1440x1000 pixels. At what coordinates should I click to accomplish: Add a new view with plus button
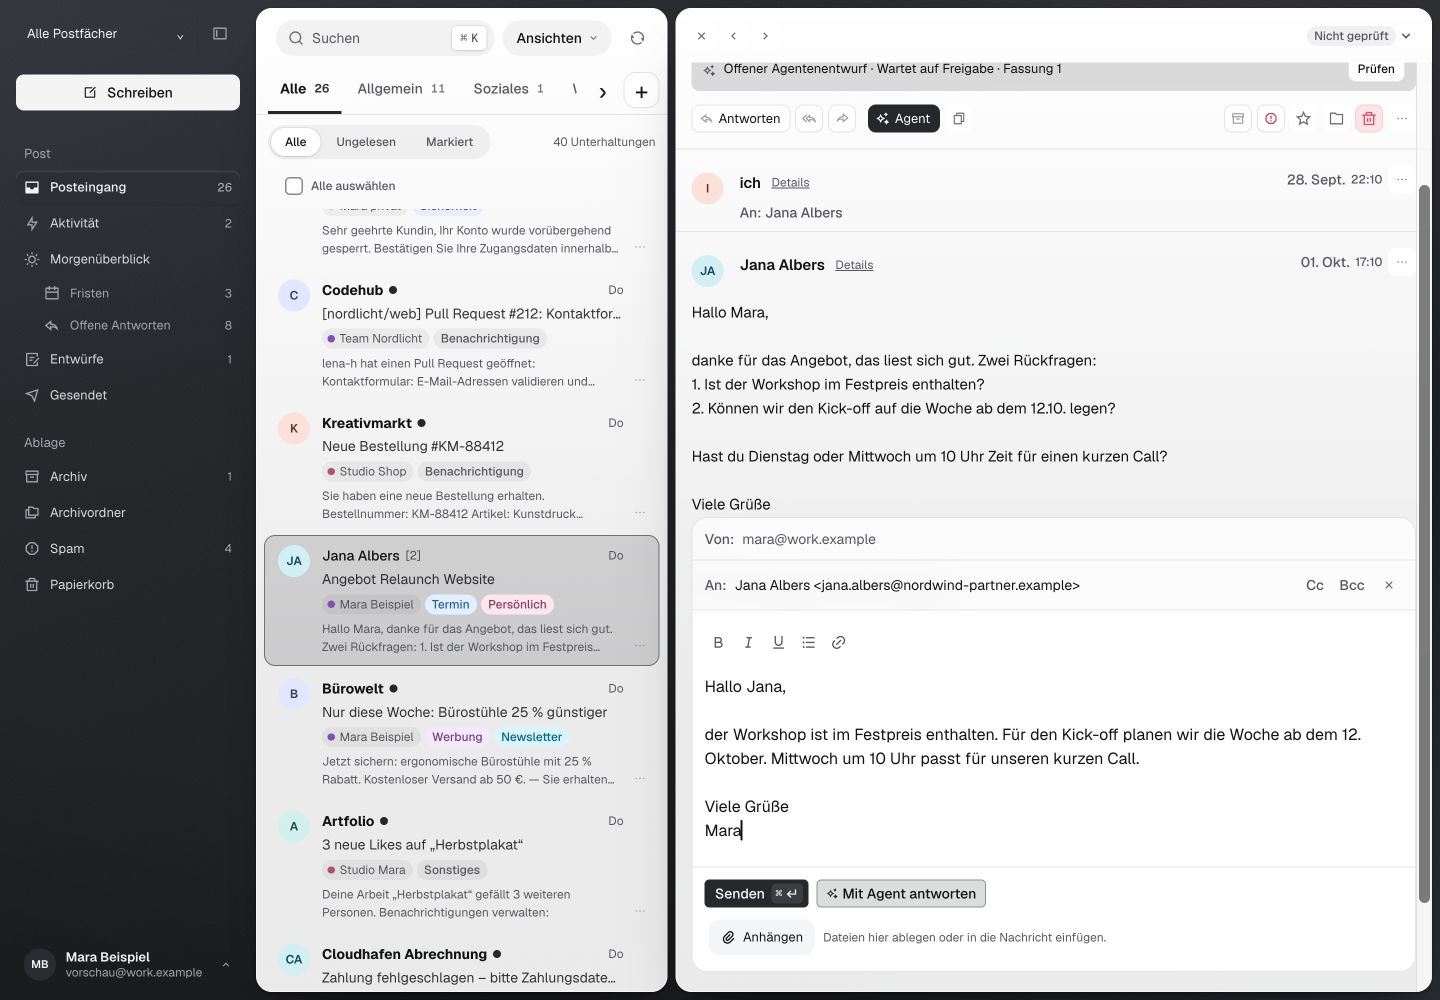[641, 92]
